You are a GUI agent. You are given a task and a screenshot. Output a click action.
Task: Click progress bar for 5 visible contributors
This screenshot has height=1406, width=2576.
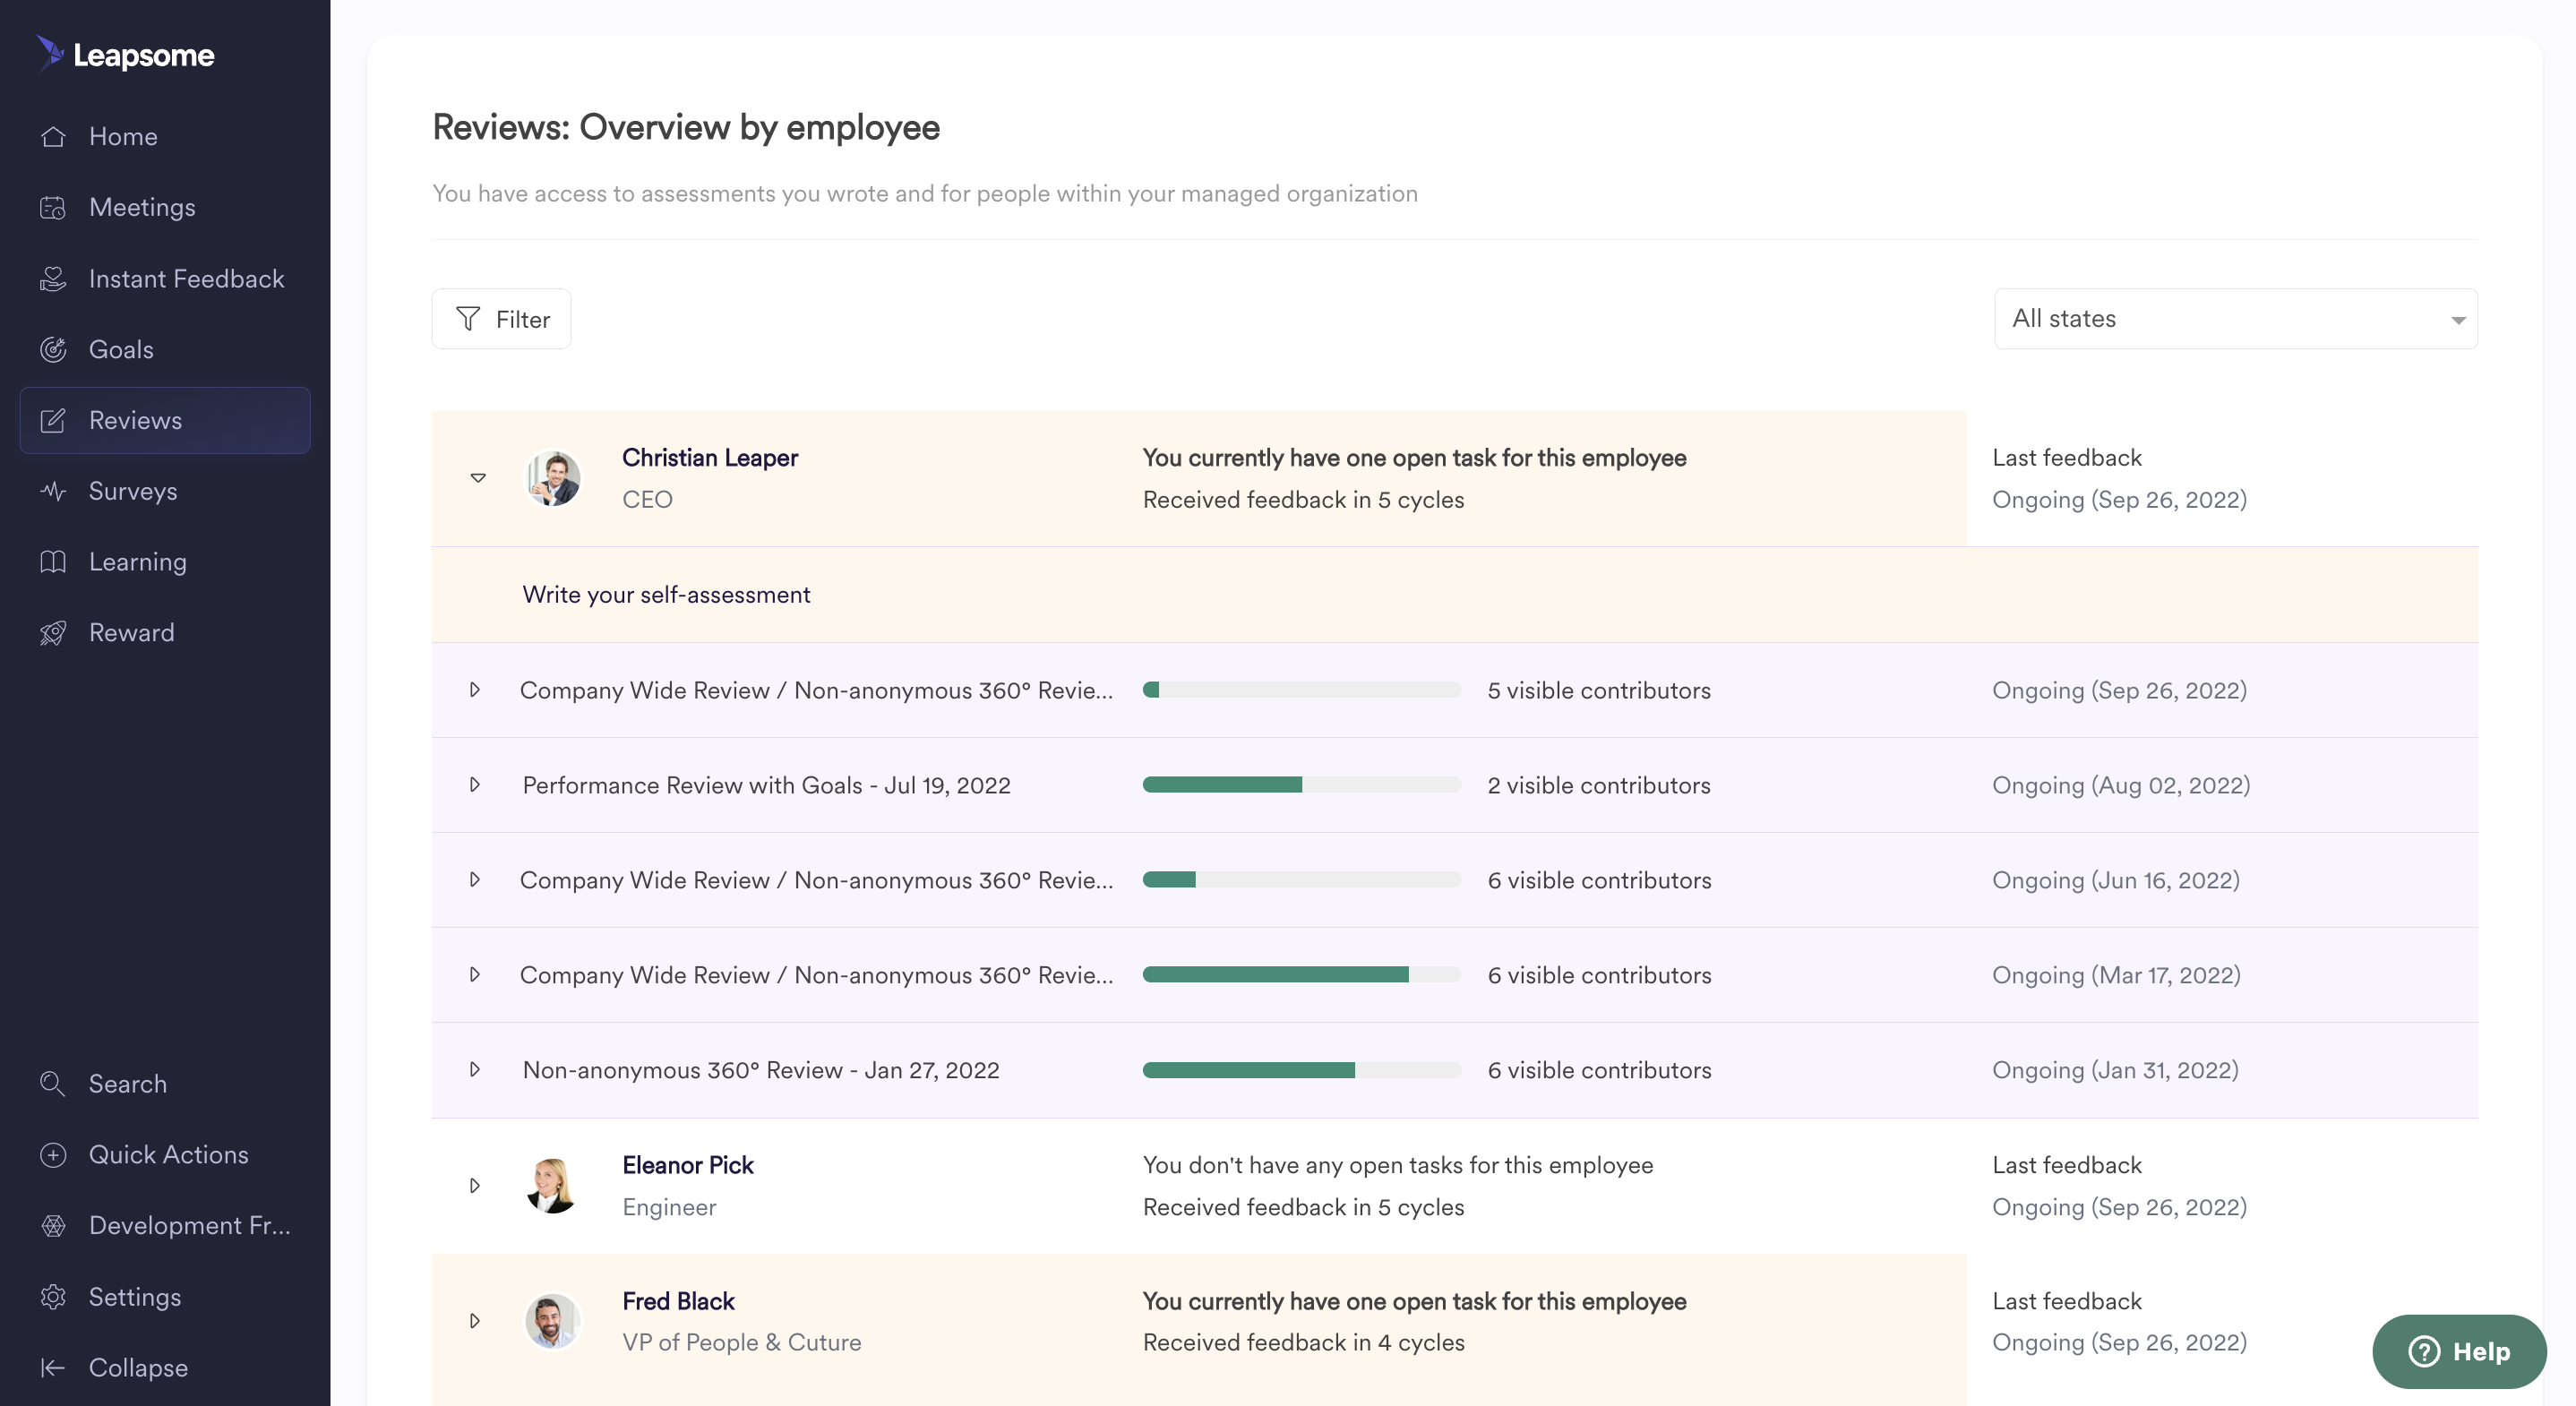1302,690
